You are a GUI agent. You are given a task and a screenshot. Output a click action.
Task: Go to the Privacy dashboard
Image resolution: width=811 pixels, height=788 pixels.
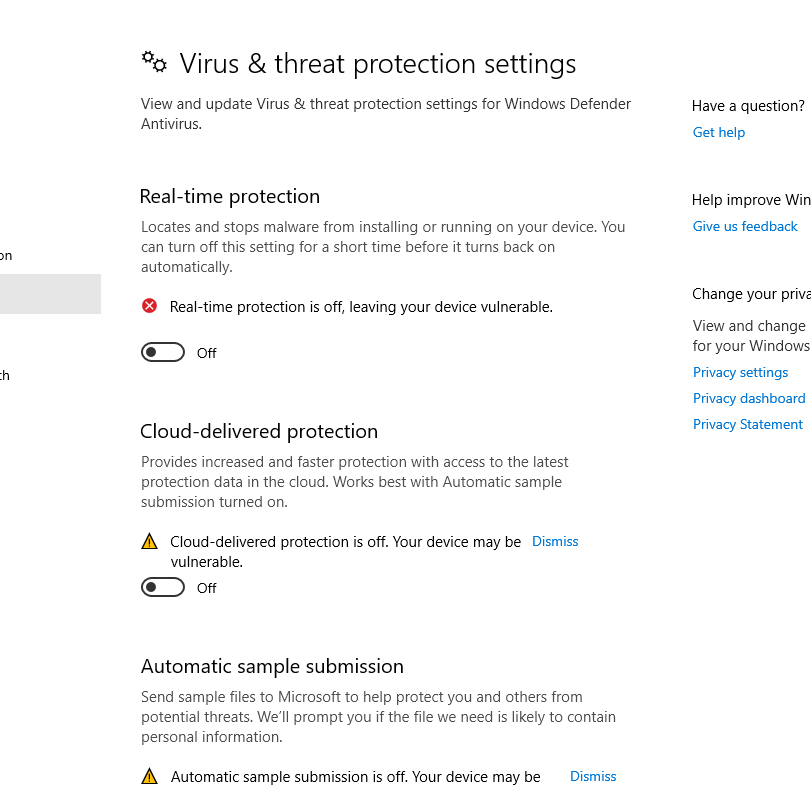point(749,398)
